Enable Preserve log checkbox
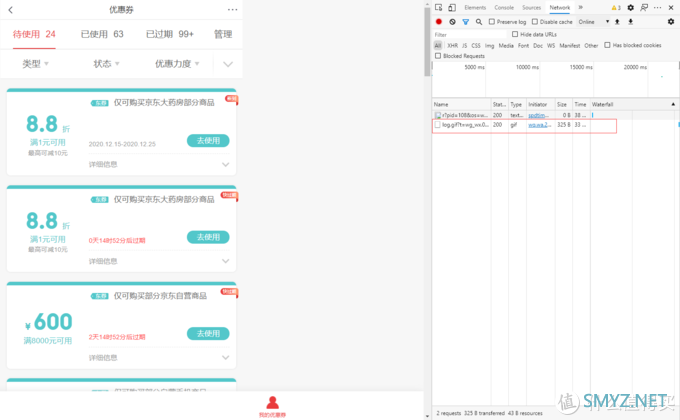The width and height of the screenshot is (680, 420). tap(491, 22)
